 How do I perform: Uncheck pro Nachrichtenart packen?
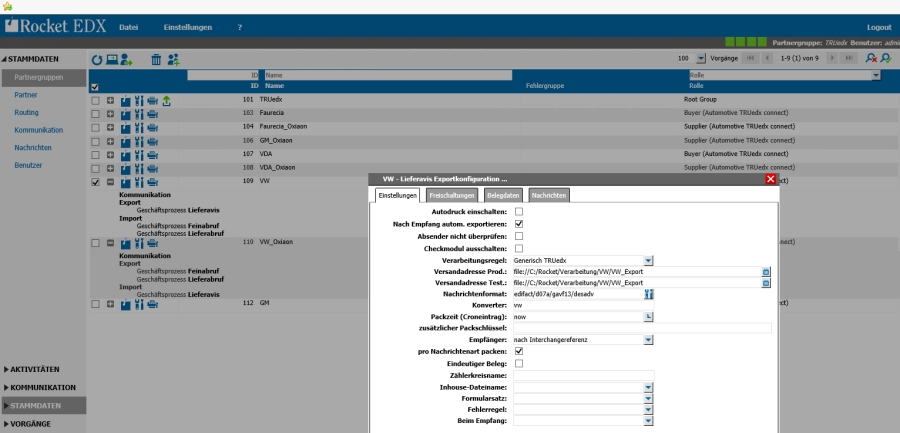pos(519,351)
